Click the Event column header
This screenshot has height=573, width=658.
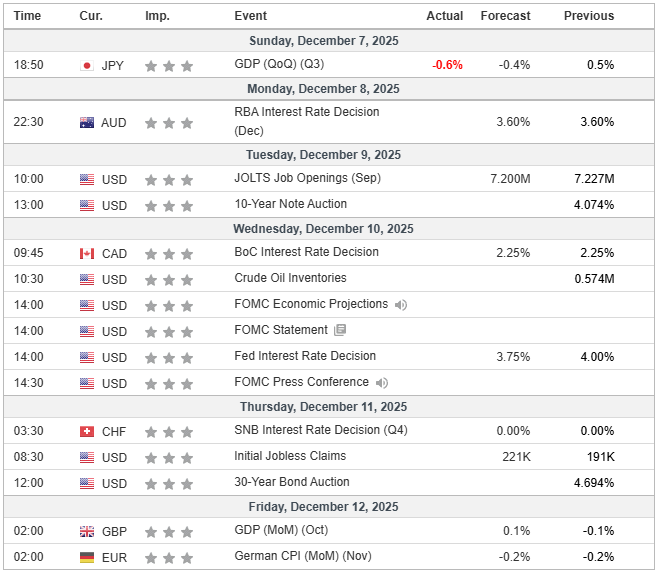pos(251,16)
